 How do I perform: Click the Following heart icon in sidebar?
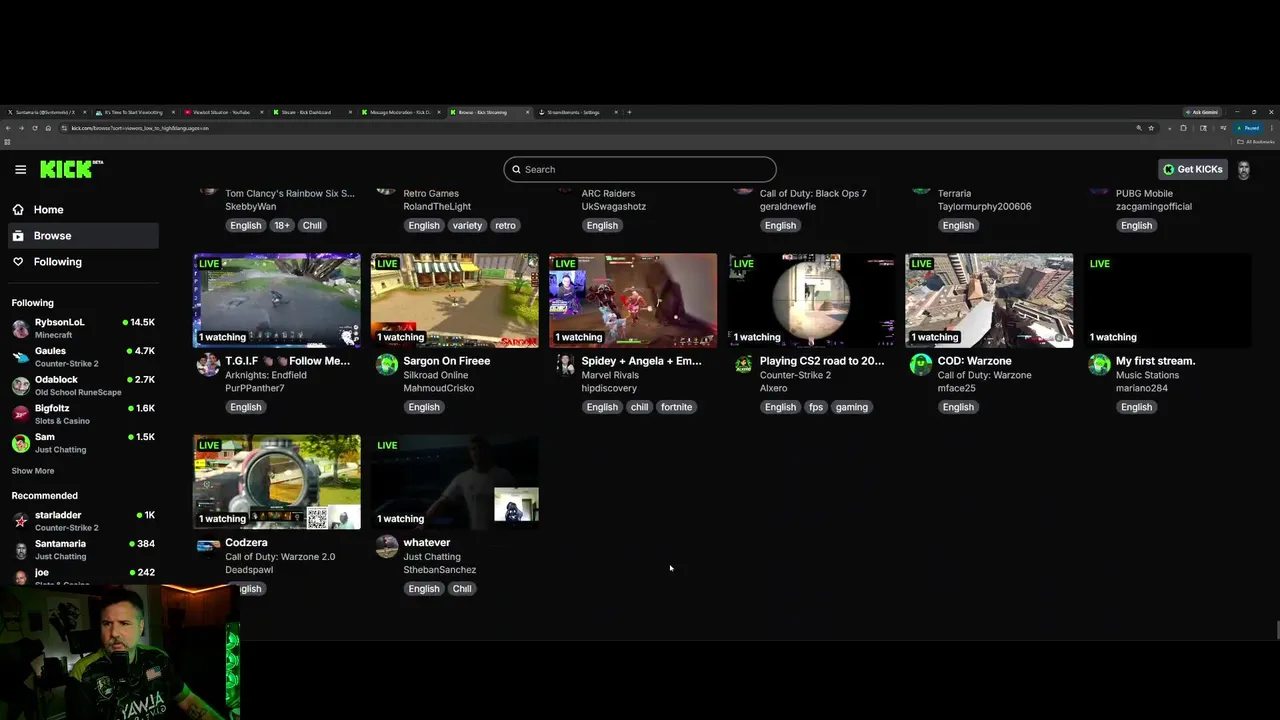(x=18, y=262)
